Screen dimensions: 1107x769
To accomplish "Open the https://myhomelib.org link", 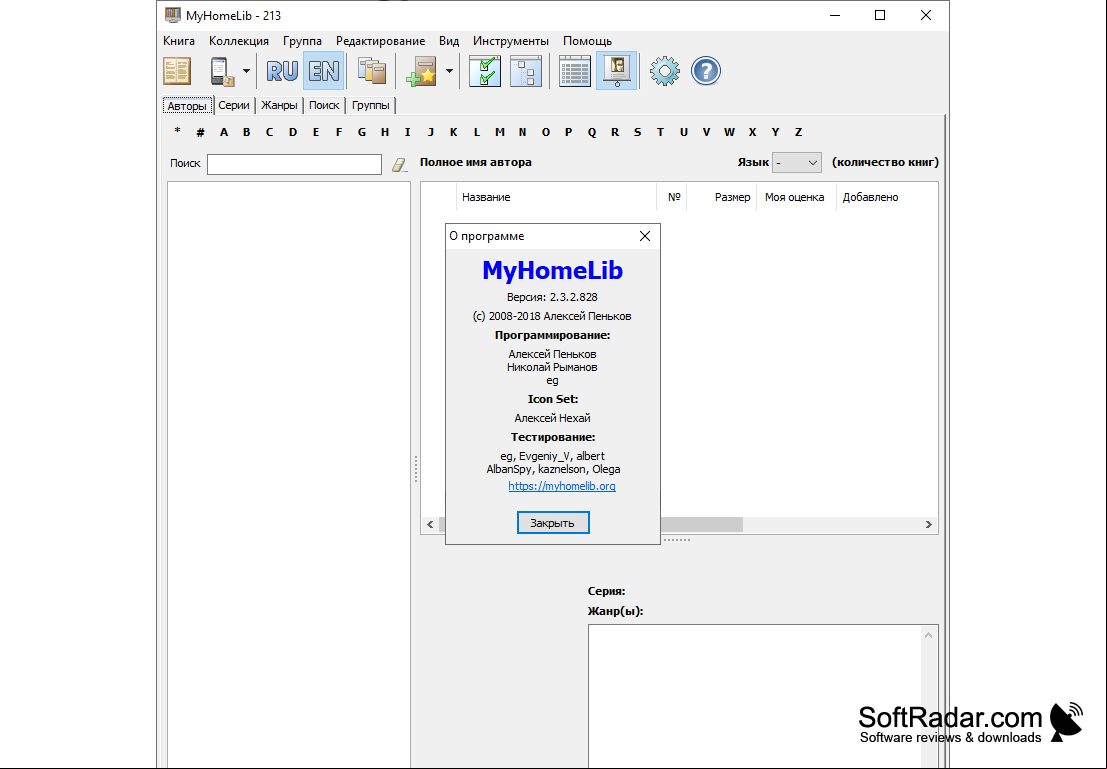I will point(562,486).
